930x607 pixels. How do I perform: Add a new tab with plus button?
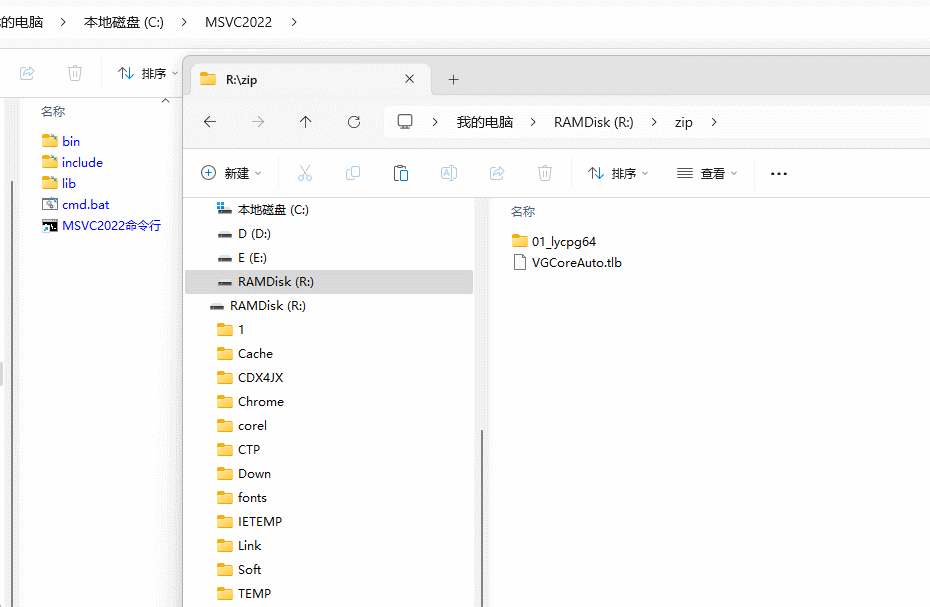click(x=454, y=80)
